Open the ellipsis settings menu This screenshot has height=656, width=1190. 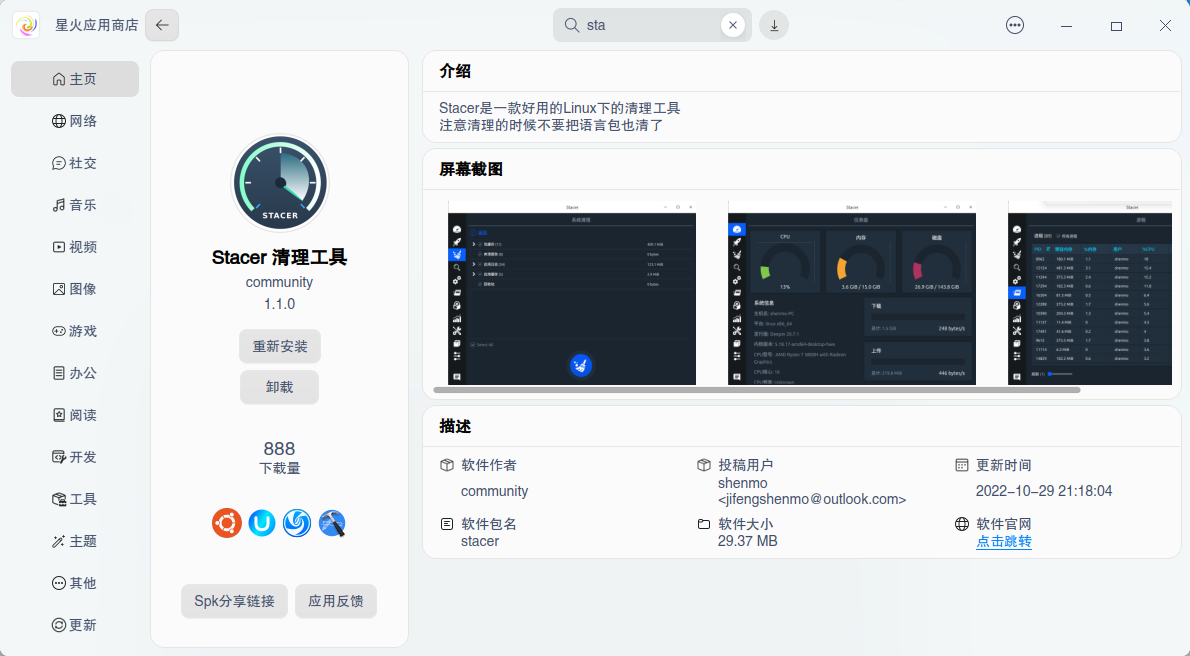pos(1015,24)
